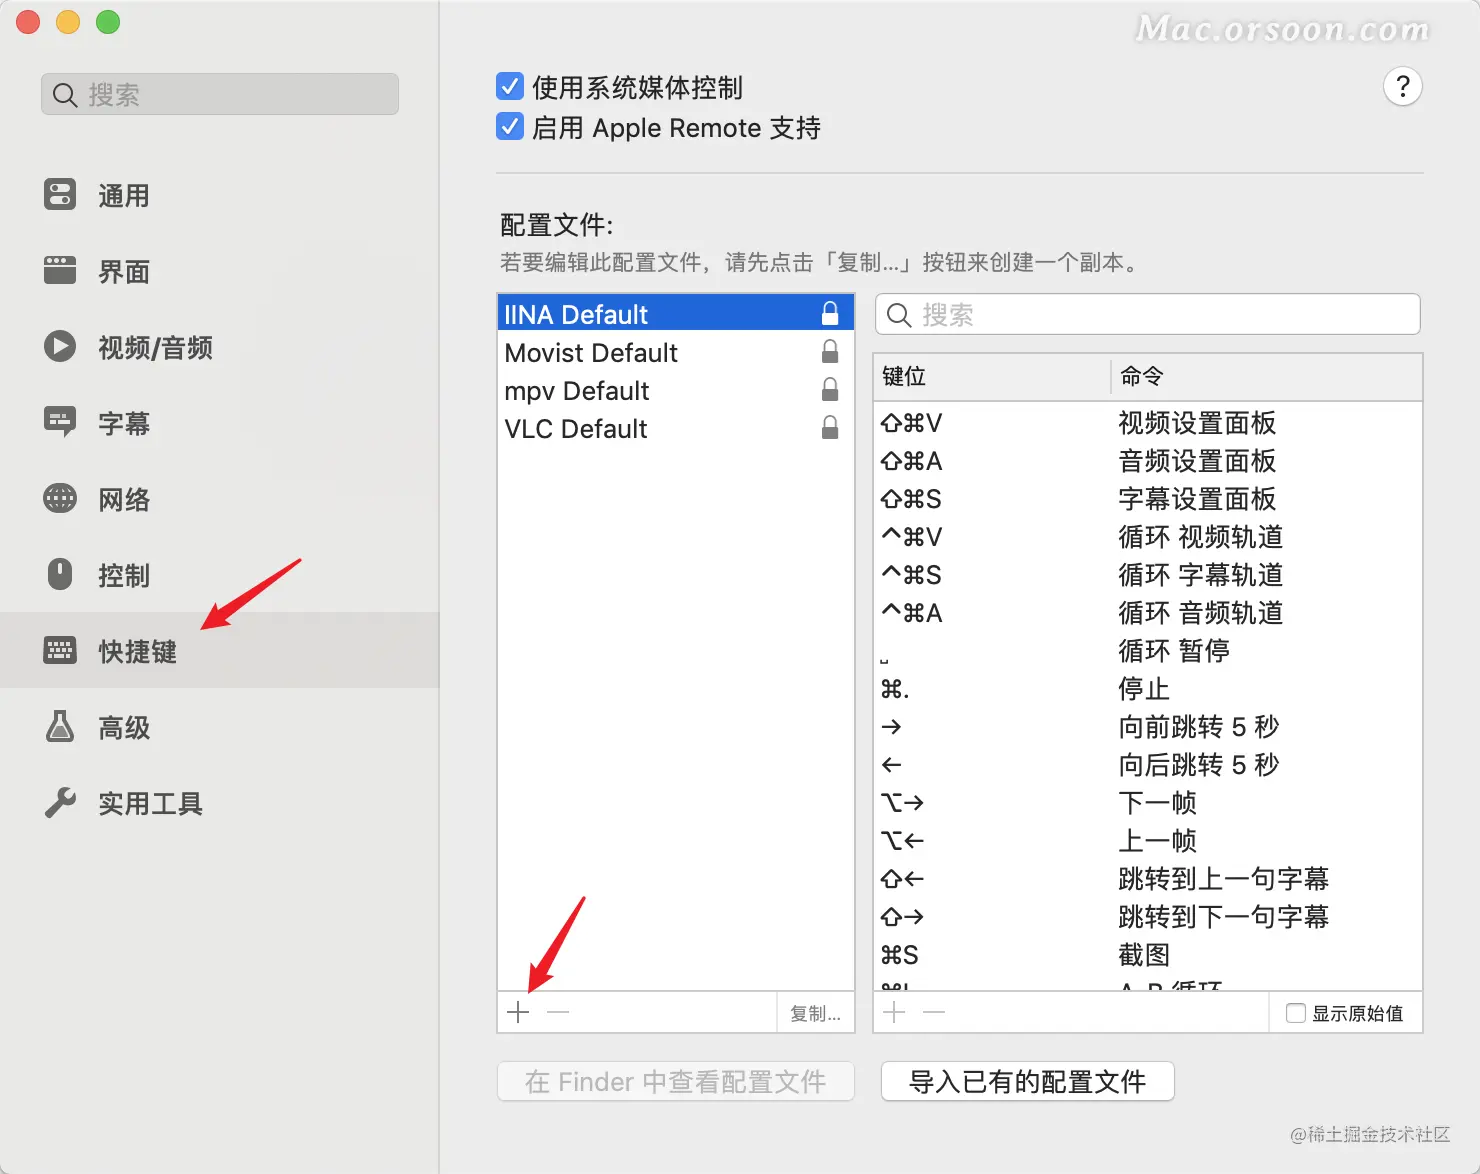The image size is (1480, 1174).
Task: Focus the key bindings 搜索 field
Action: (1148, 314)
